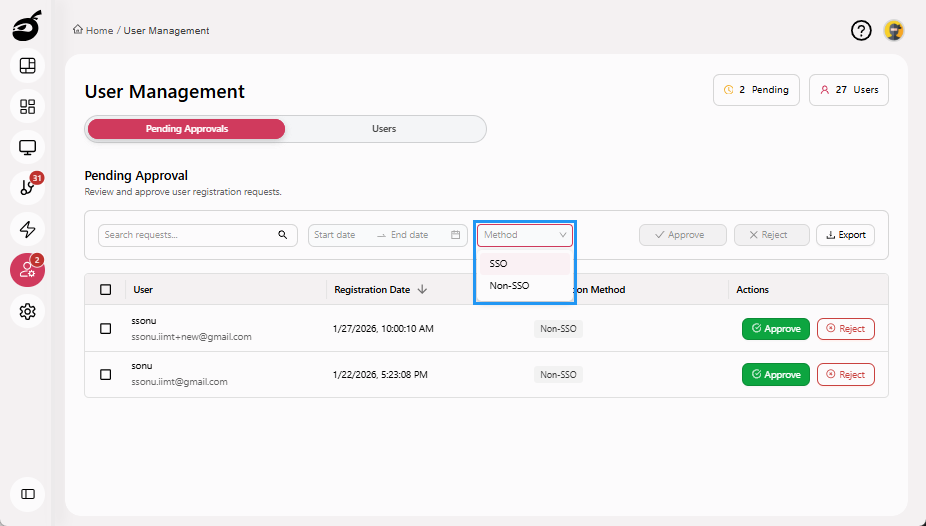Click the Home breadcrumb link

[100, 31]
